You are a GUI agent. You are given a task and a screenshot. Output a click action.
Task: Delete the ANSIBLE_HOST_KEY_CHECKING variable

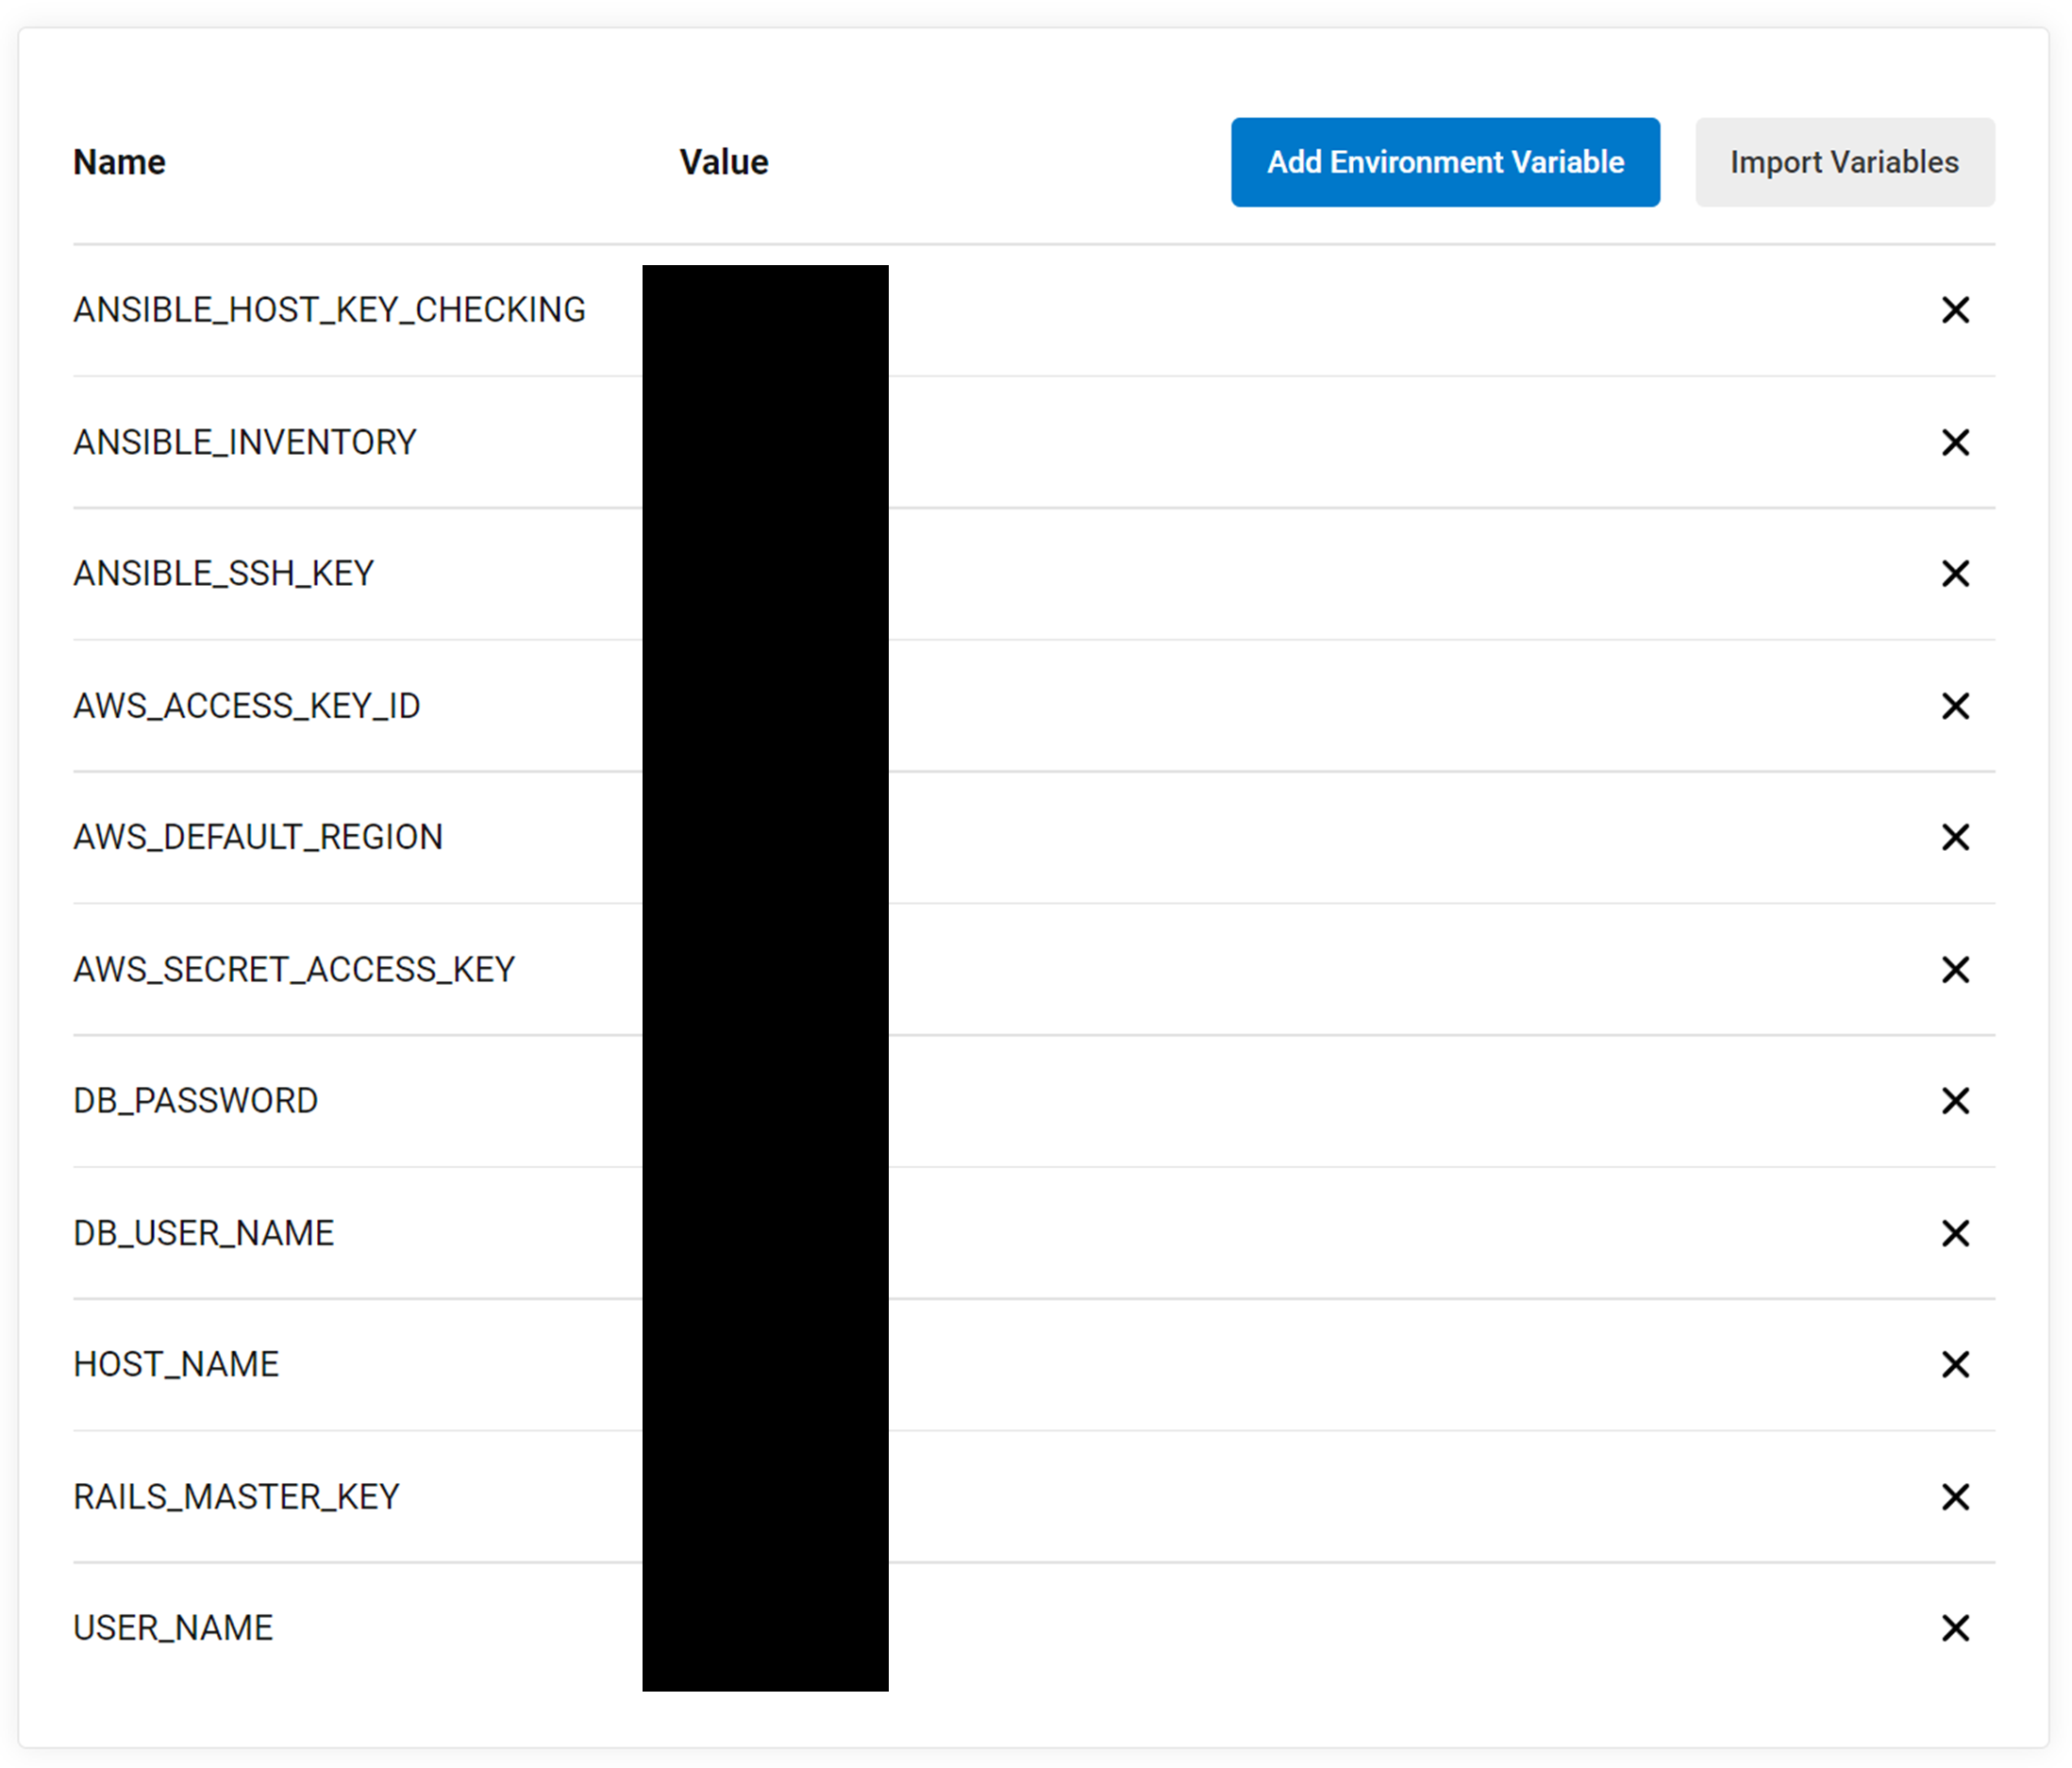click(1954, 310)
